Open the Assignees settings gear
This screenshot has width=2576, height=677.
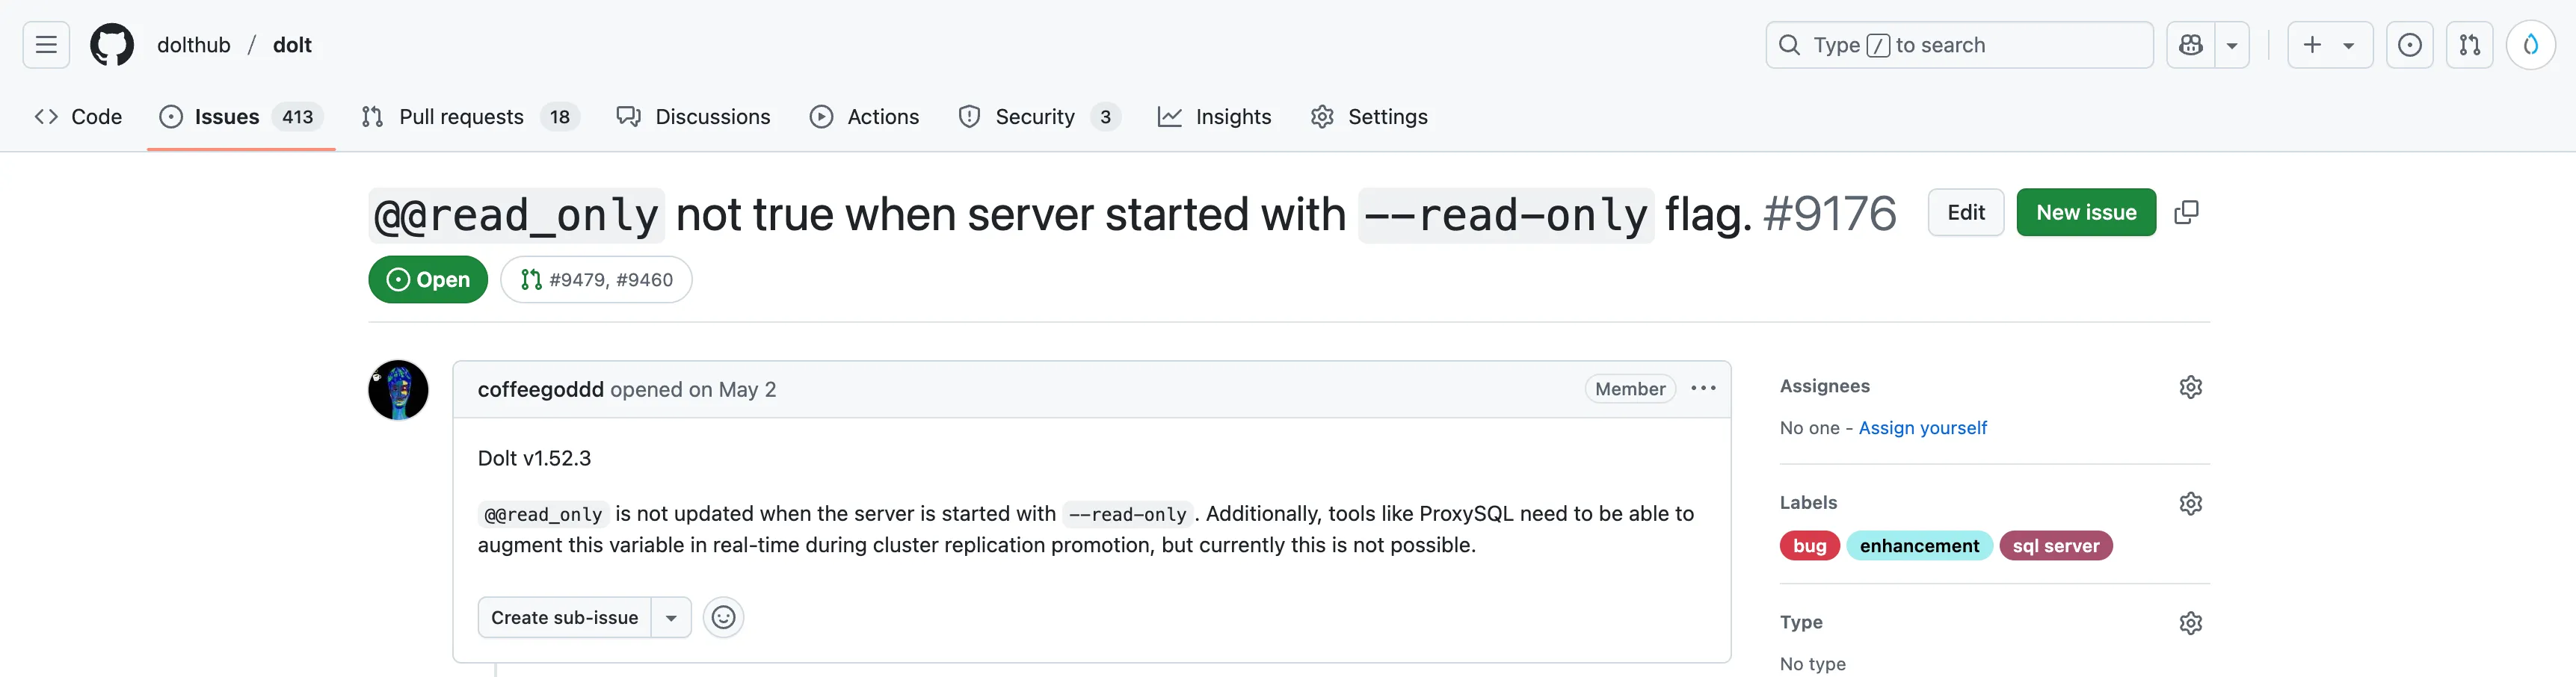(2191, 386)
